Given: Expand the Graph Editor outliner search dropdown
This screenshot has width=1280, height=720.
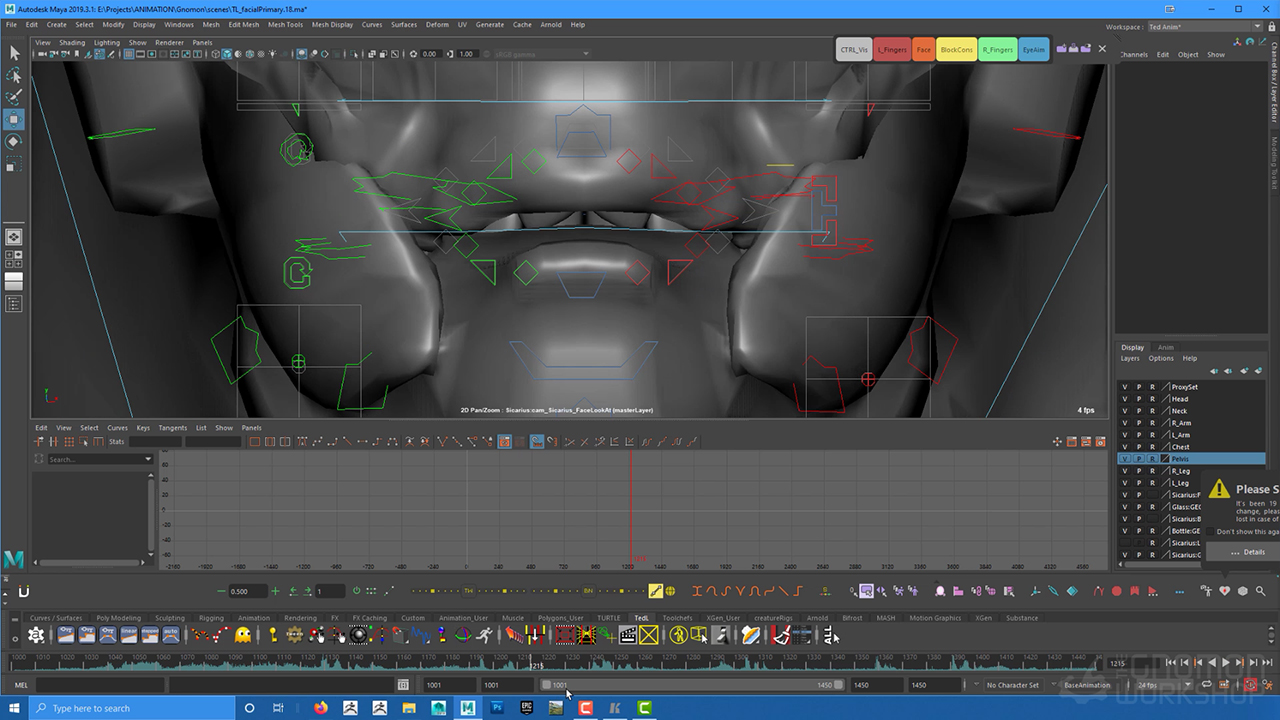Looking at the screenshot, I should point(148,459).
